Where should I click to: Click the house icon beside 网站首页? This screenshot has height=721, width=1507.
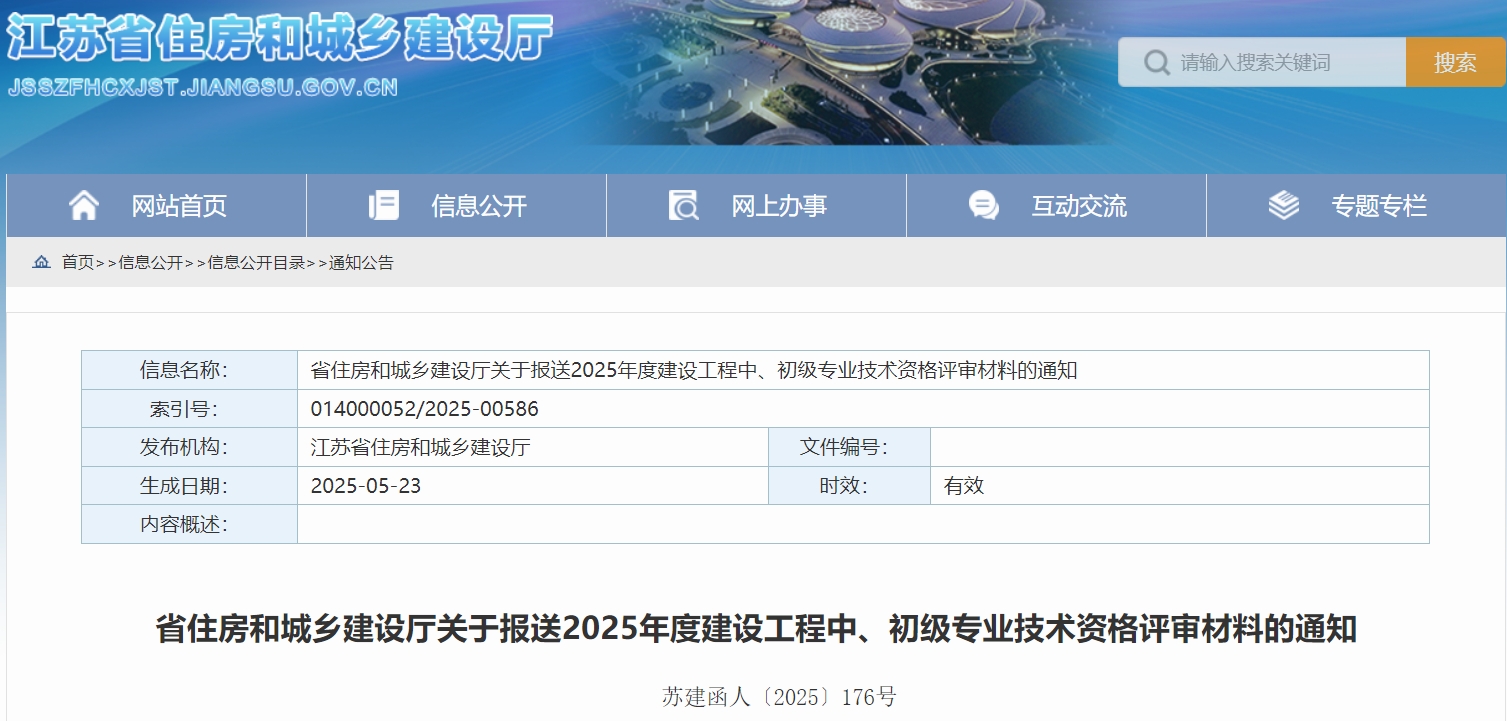coord(84,206)
